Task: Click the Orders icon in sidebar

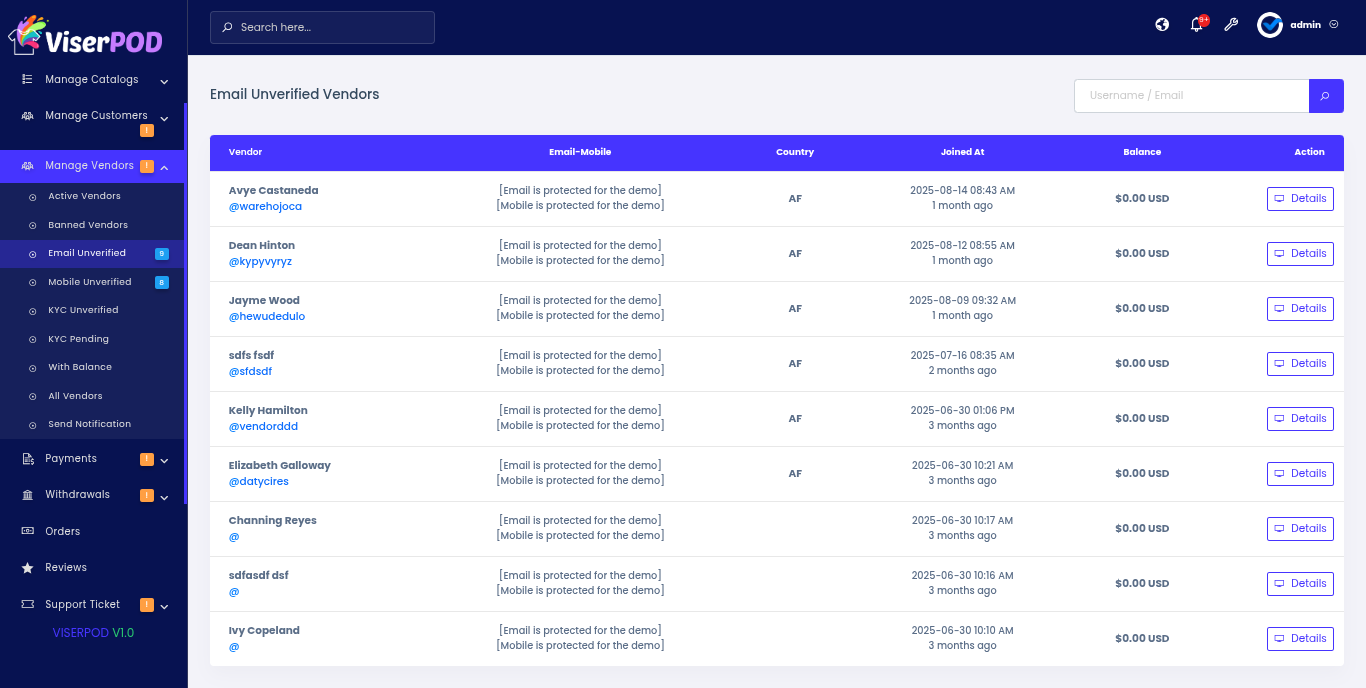Action: point(28,531)
